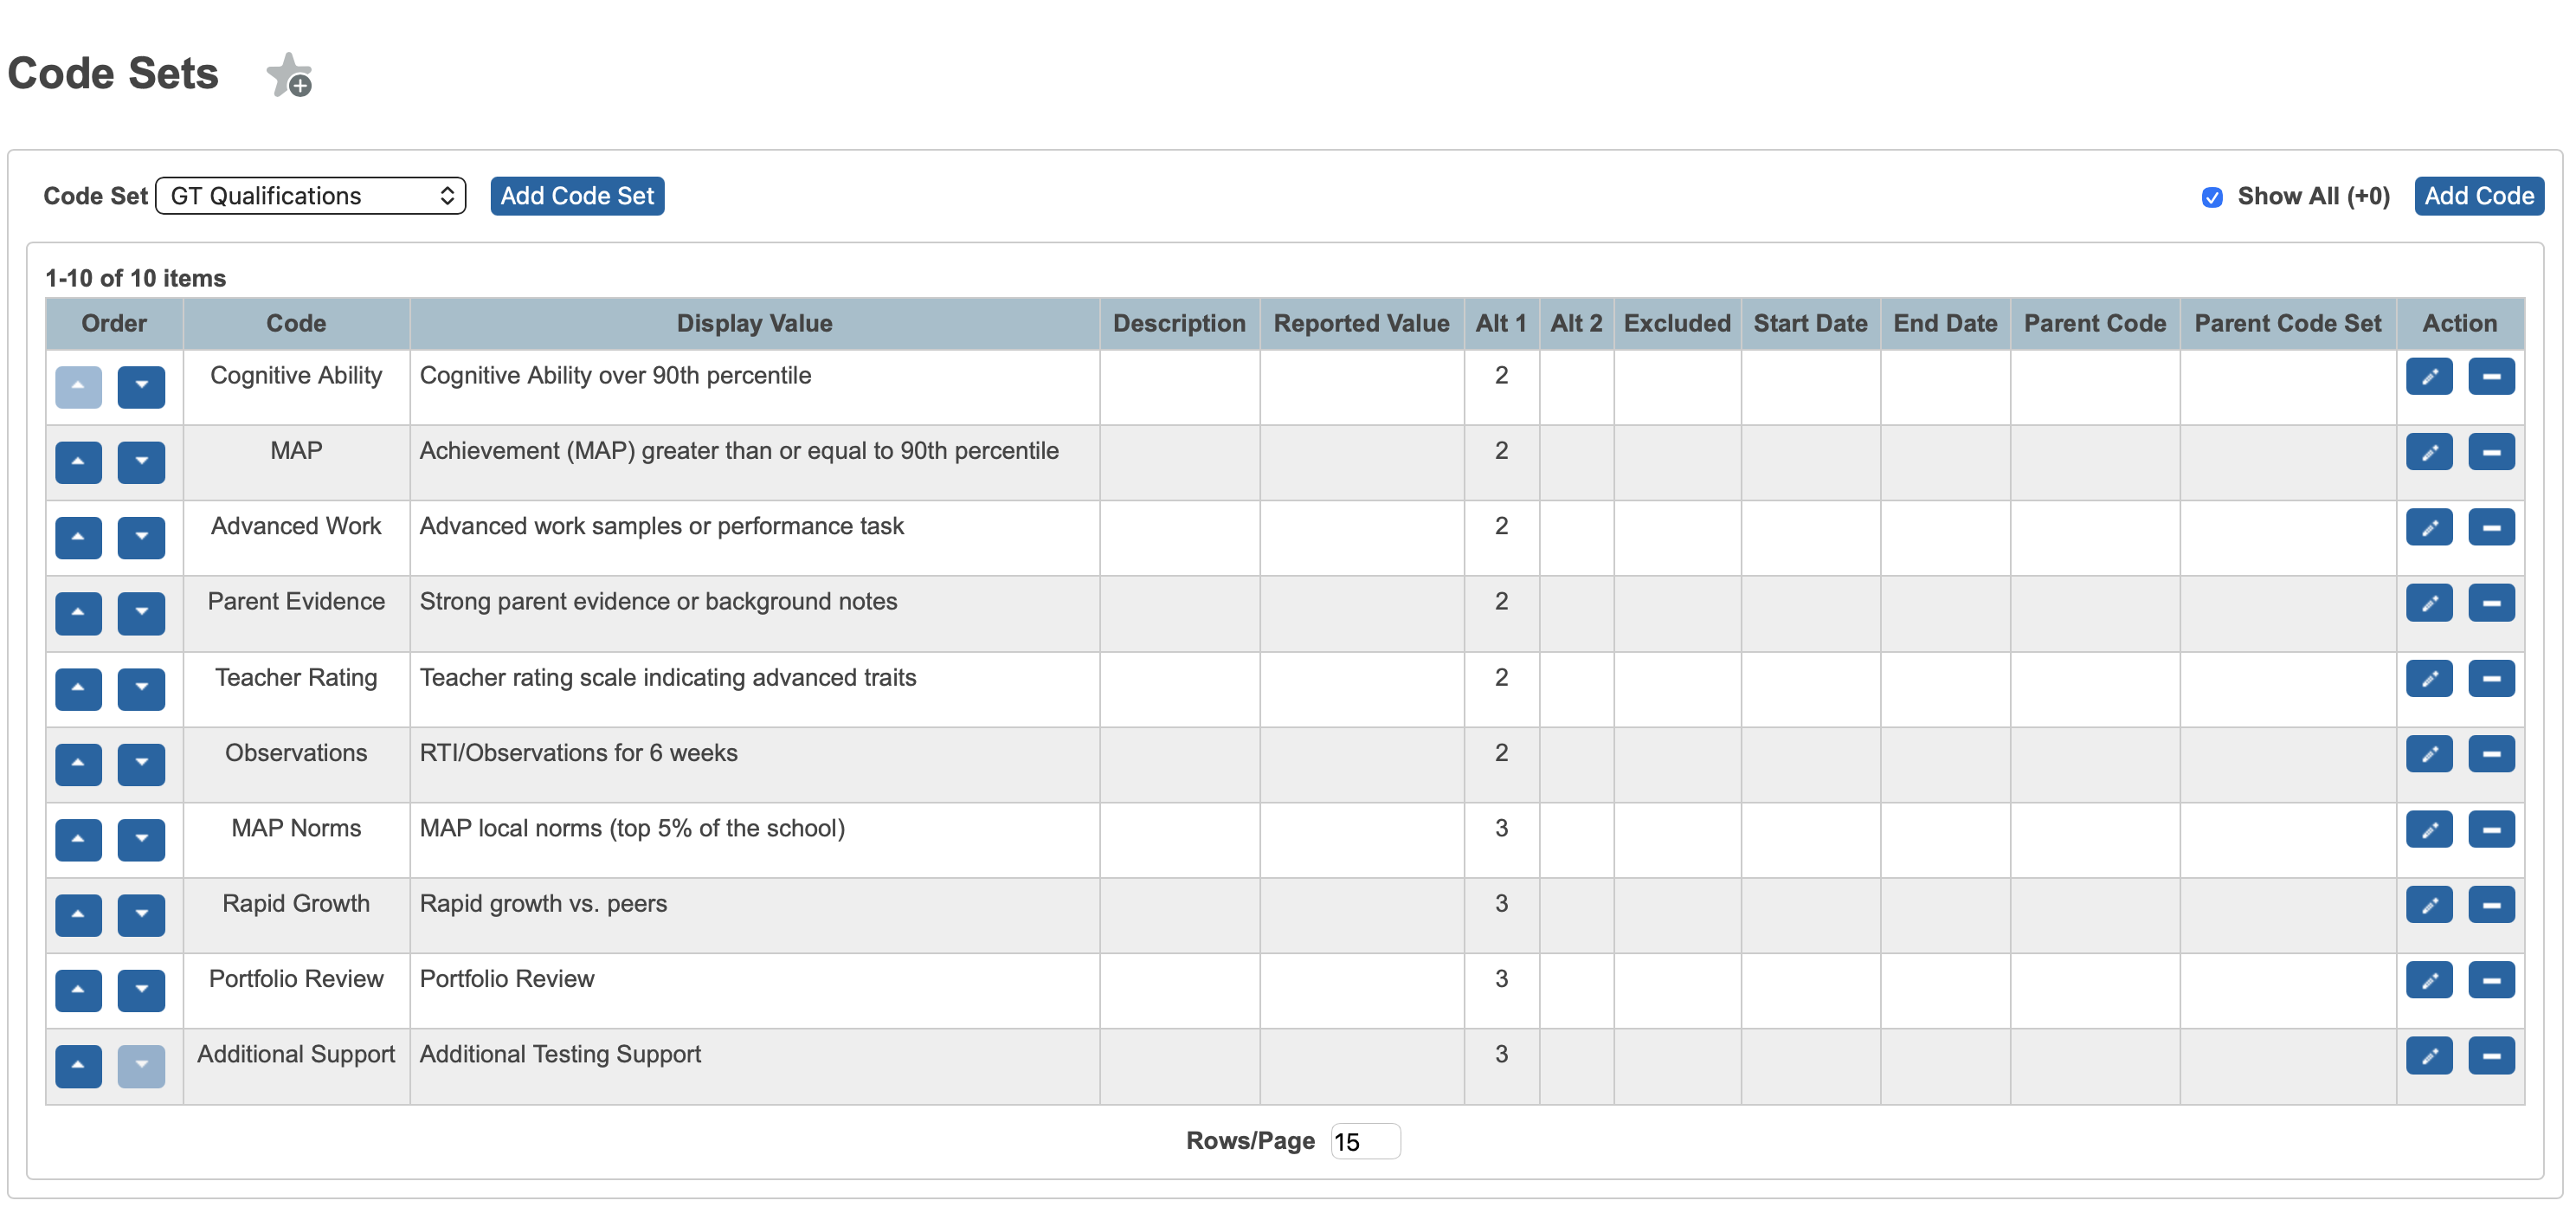The image size is (2576, 1207).
Task: Delete the Teacher Rating code
Action: click(x=2491, y=679)
